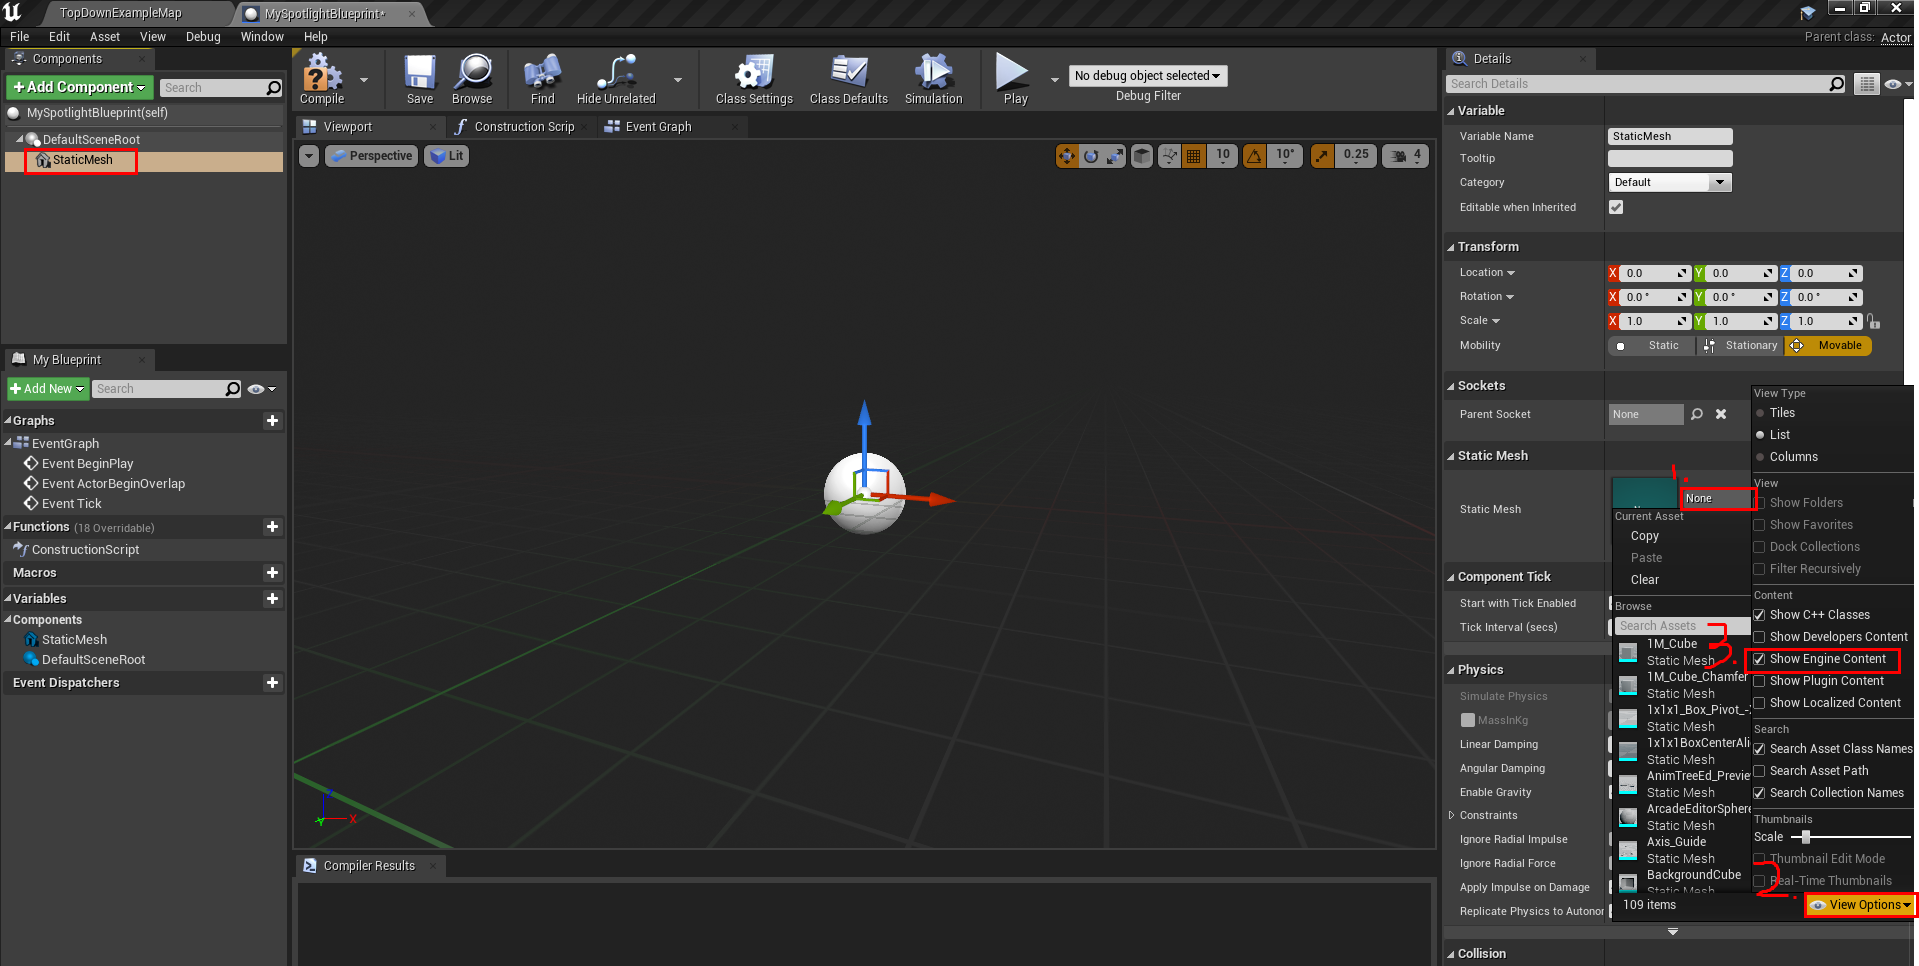Add a new graph with the Graphs plus icon
This screenshot has height=966, width=1919.
click(272, 421)
